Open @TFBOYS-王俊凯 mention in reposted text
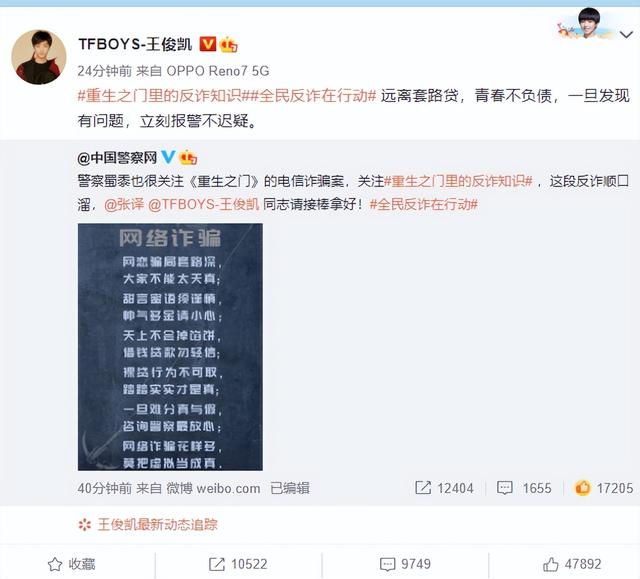This screenshot has height=579, width=640. click(x=203, y=204)
